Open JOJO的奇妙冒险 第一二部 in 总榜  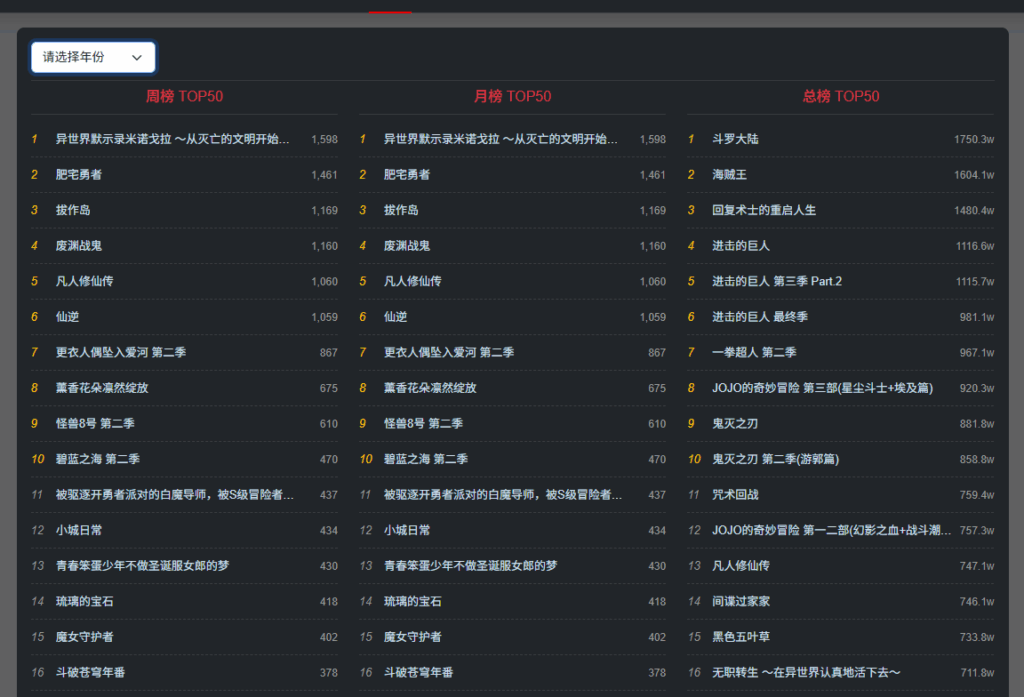(831, 530)
